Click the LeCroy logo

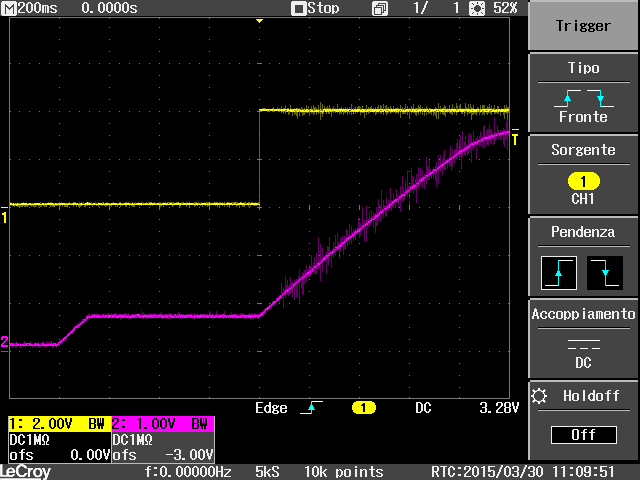point(25,472)
